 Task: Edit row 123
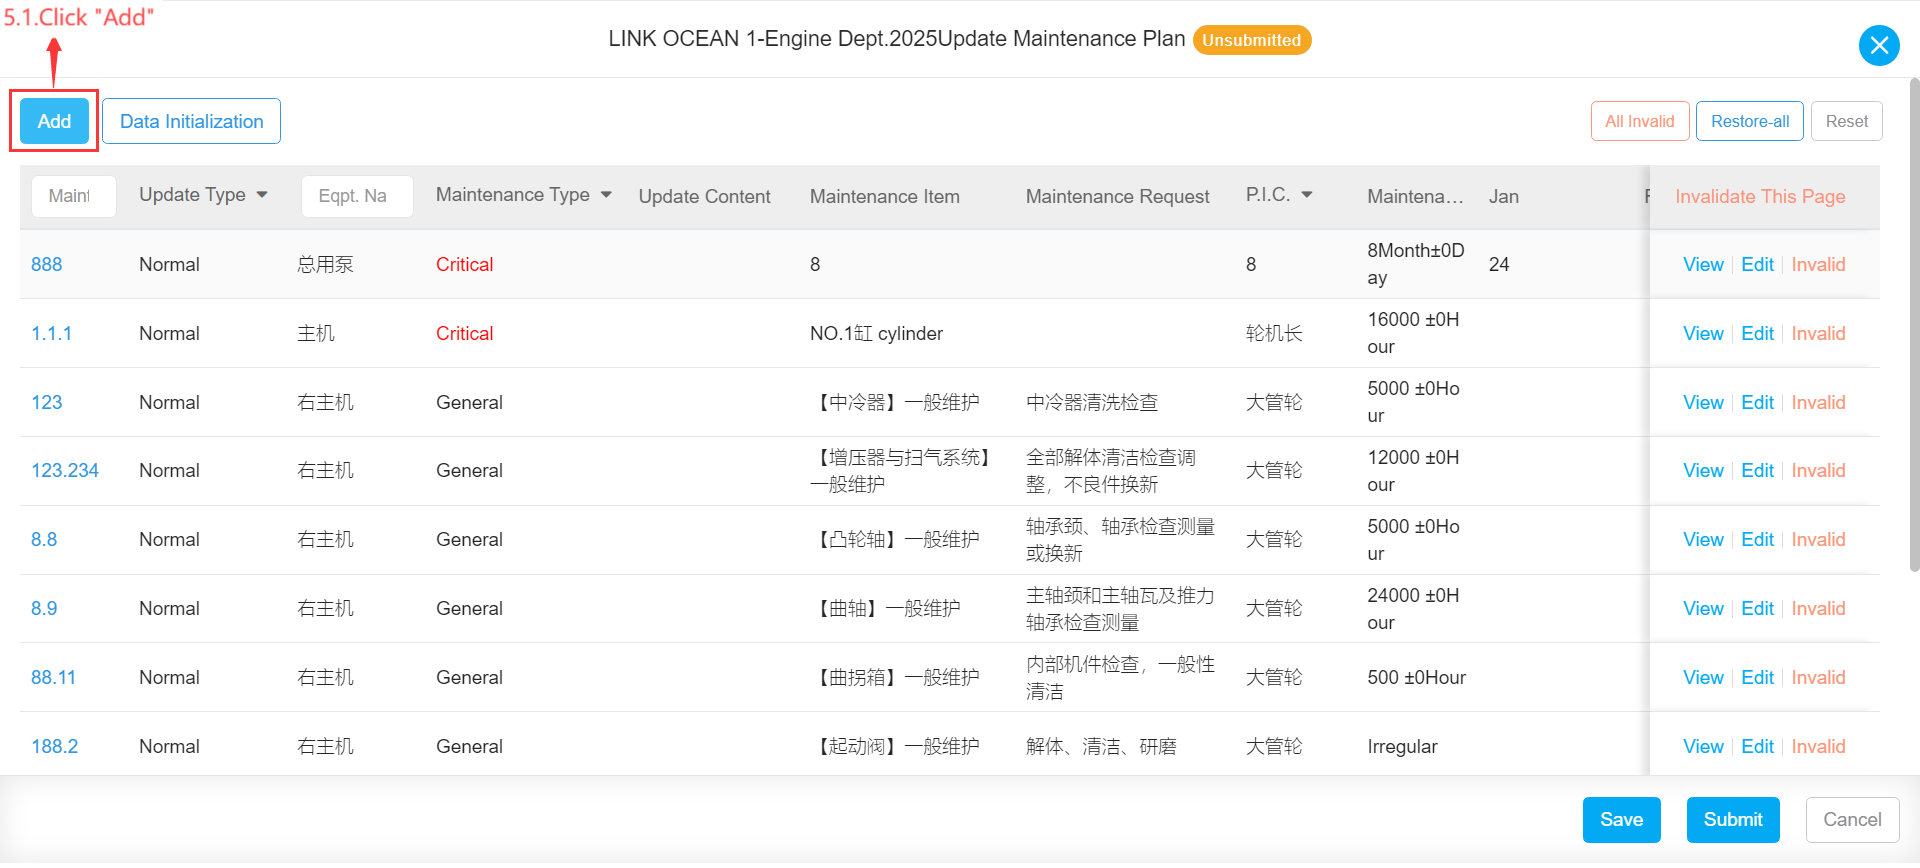1757,403
